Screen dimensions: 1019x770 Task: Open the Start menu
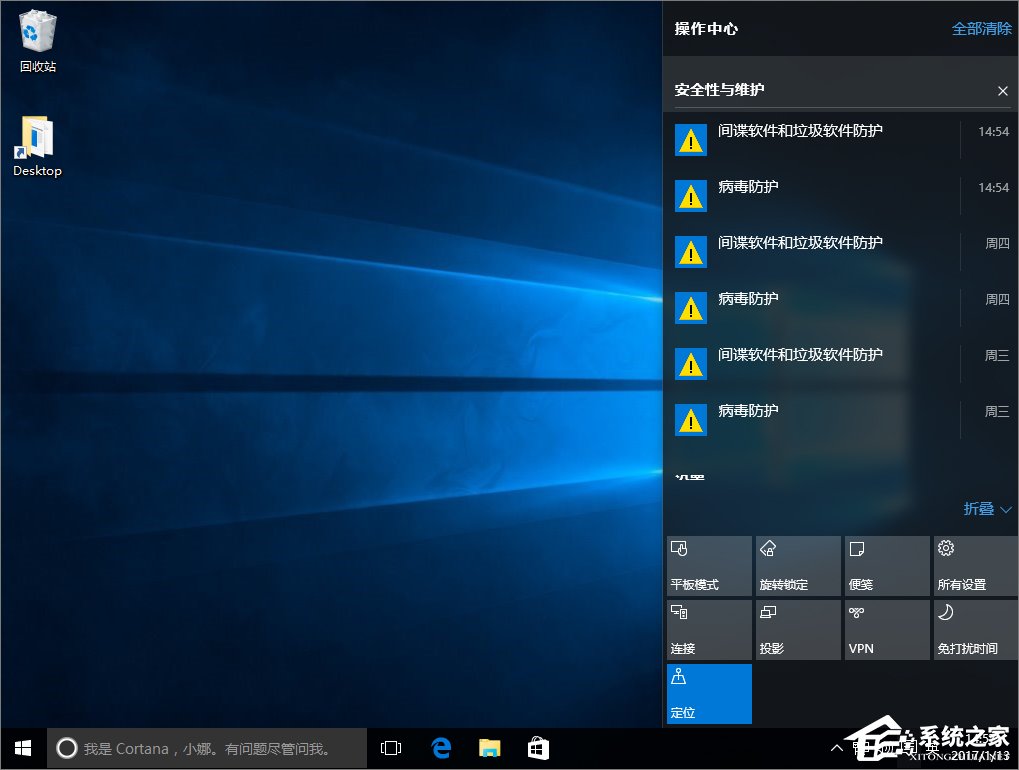[x=21, y=747]
